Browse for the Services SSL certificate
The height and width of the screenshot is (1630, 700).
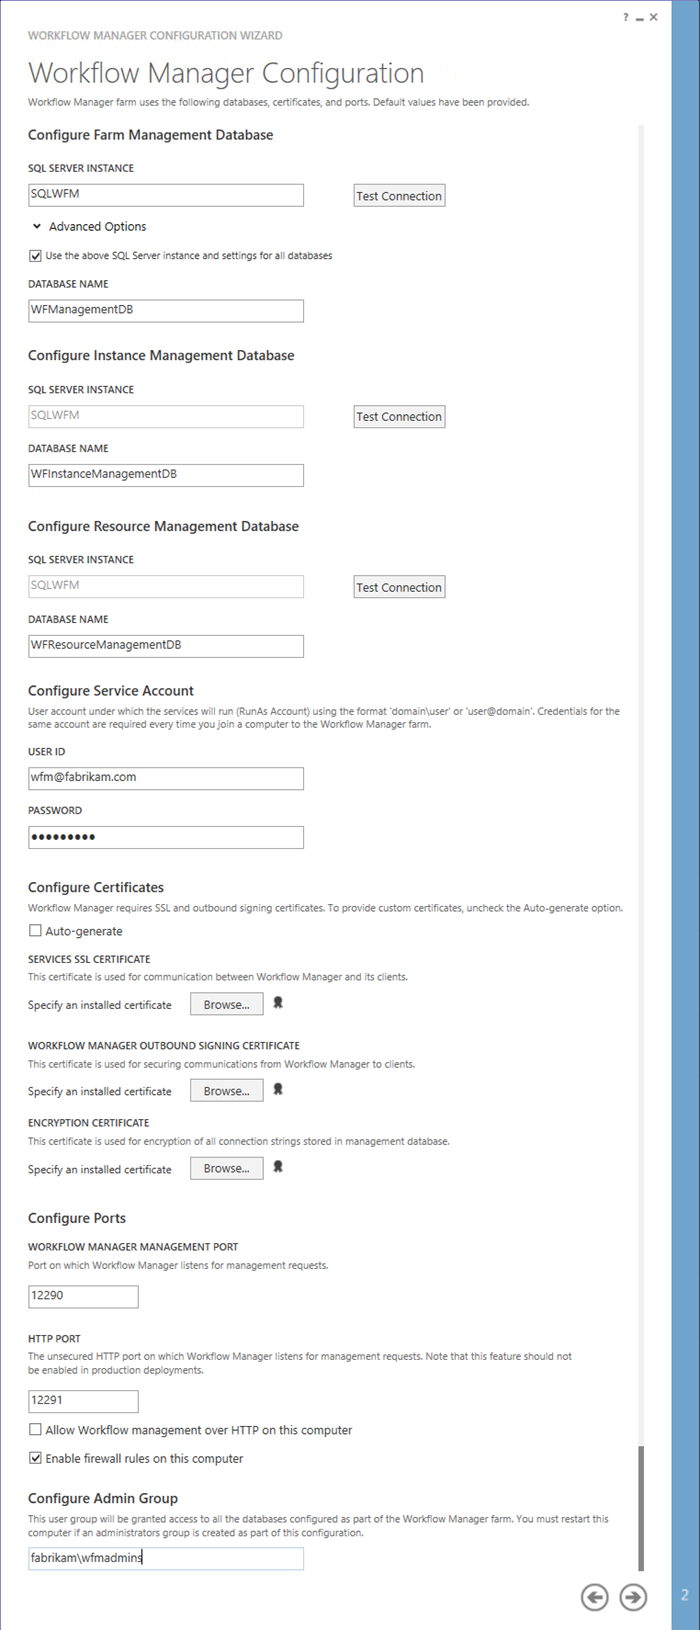coord(227,1005)
